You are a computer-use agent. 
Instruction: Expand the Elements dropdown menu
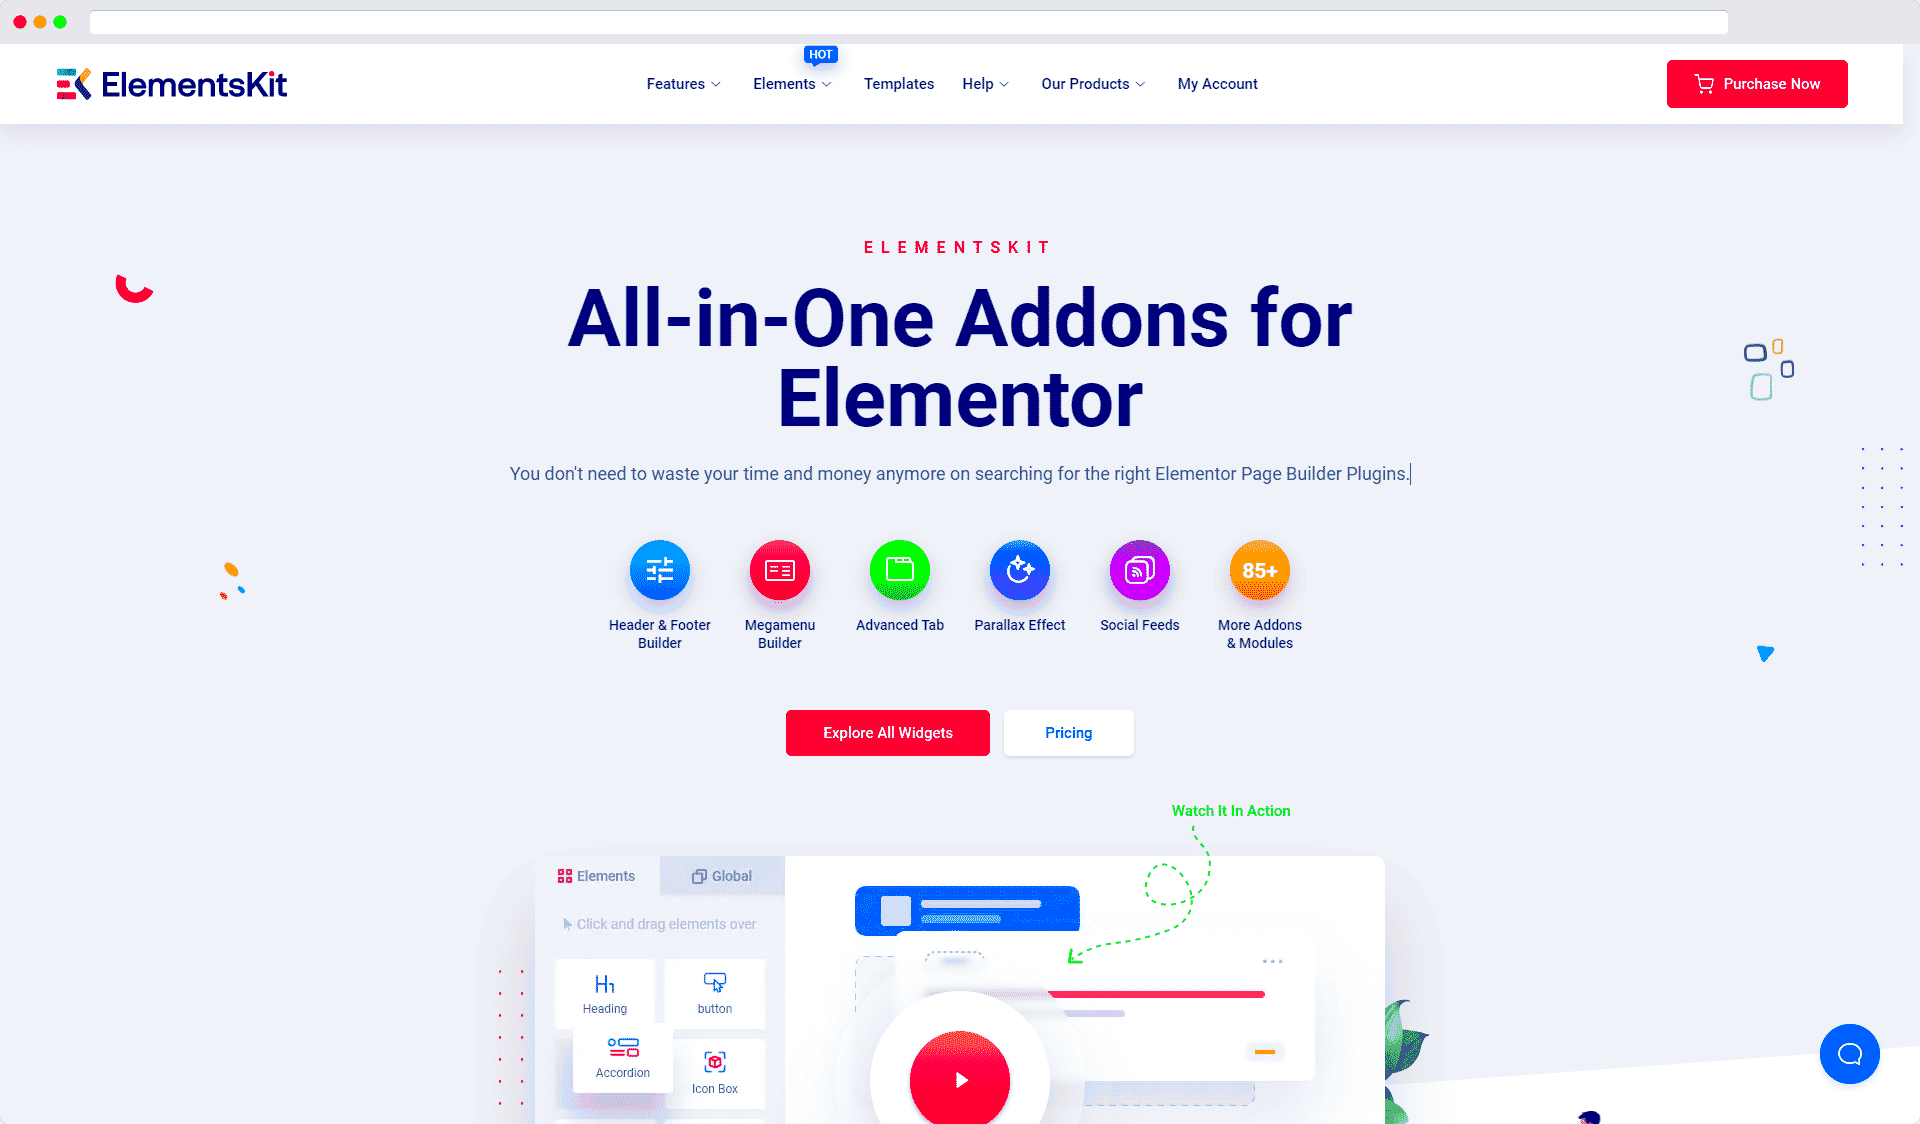793,83
